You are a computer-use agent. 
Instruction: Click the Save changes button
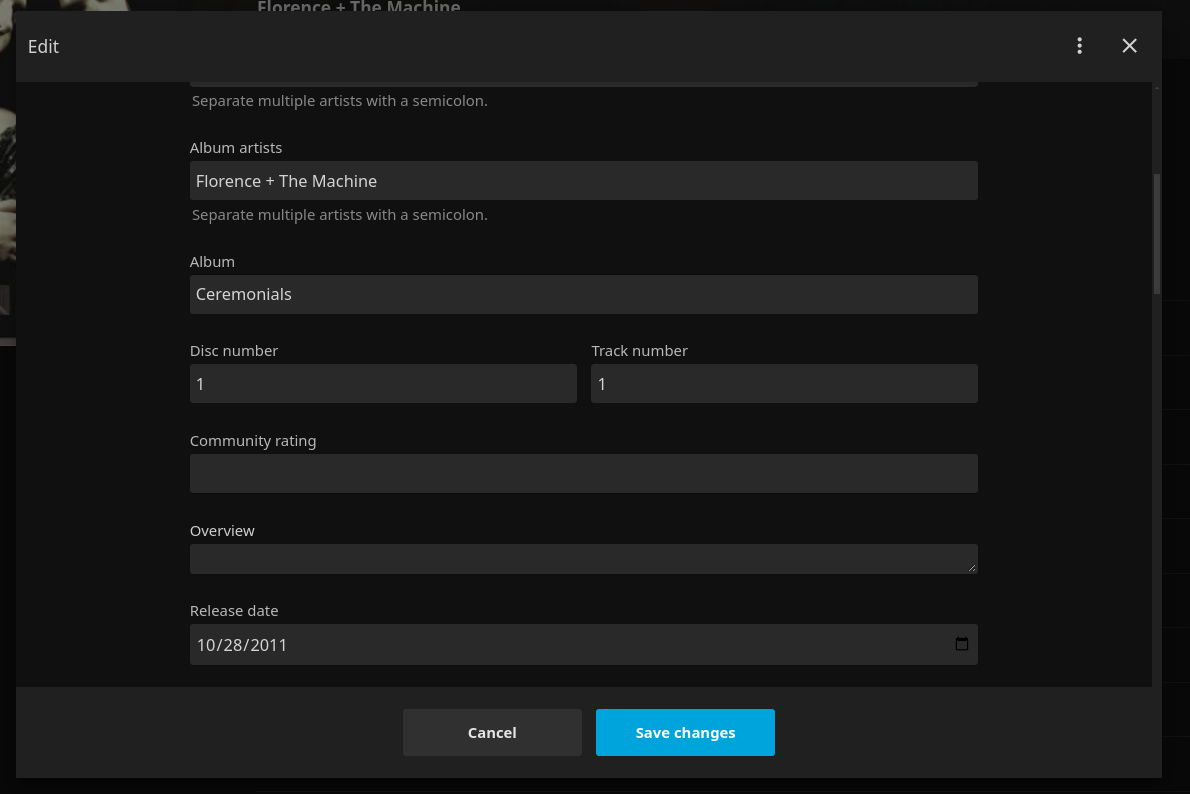coord(685,733)
